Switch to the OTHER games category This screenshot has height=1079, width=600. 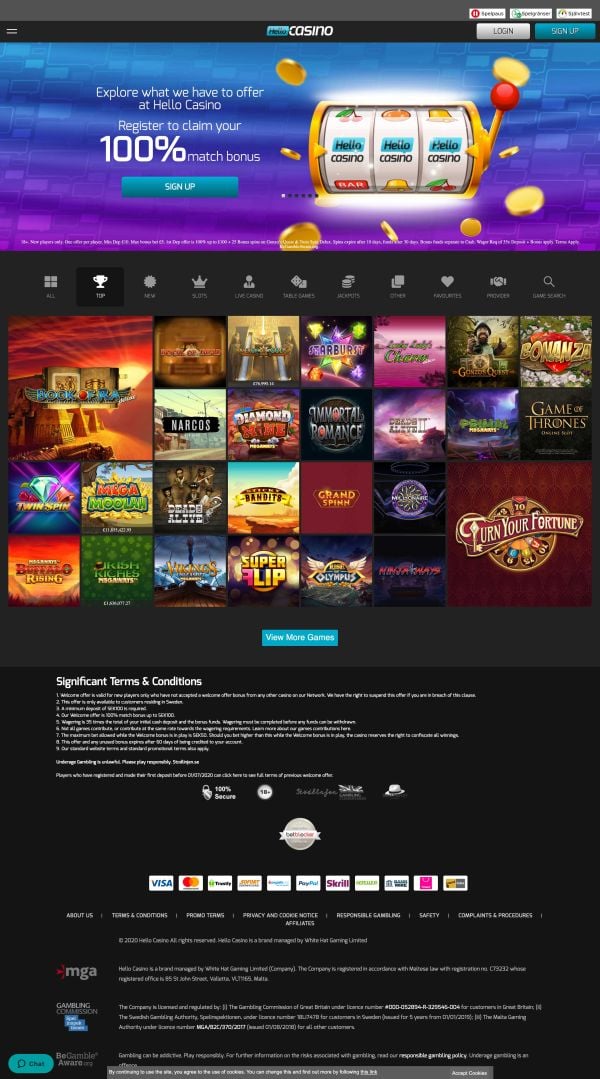coord(398,286)
